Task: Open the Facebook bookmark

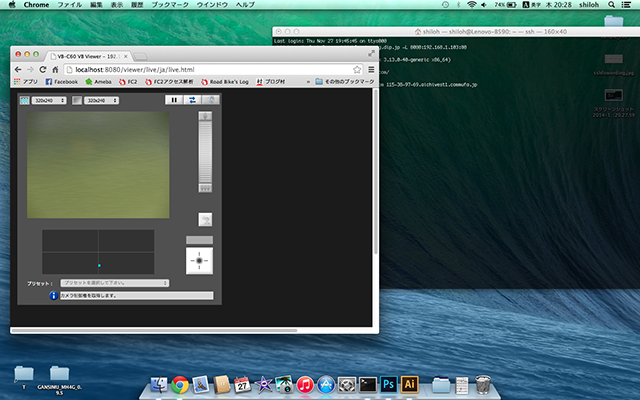Action: point(62,82)
